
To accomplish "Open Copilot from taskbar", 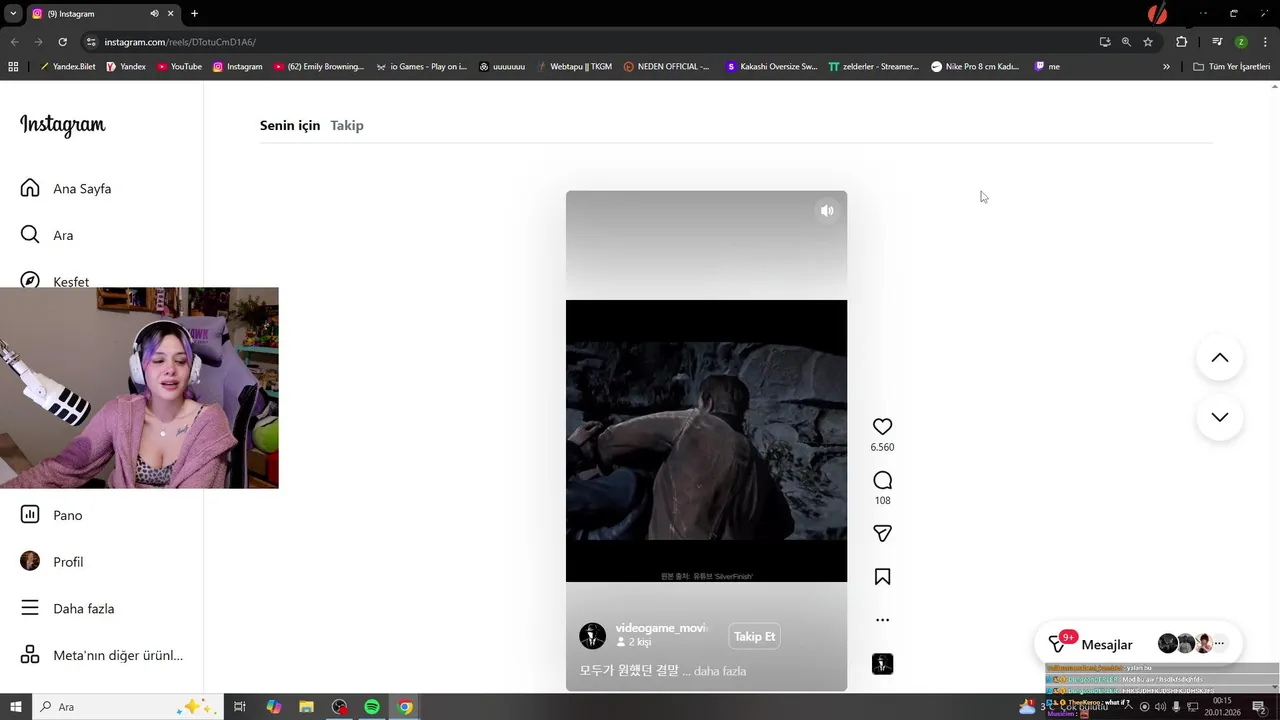I will (273, 707).
